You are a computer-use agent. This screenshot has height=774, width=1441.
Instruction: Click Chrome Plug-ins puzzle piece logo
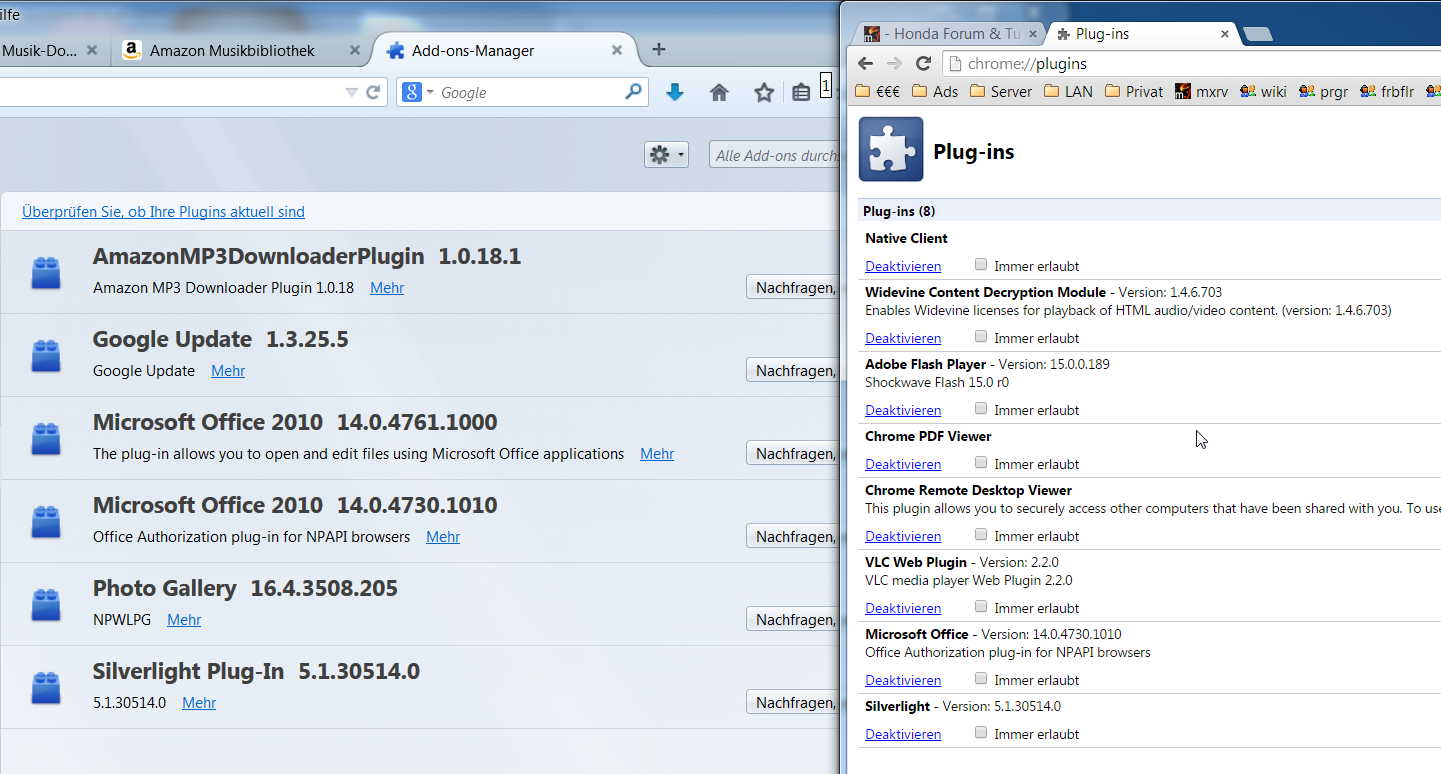point(891,149)
